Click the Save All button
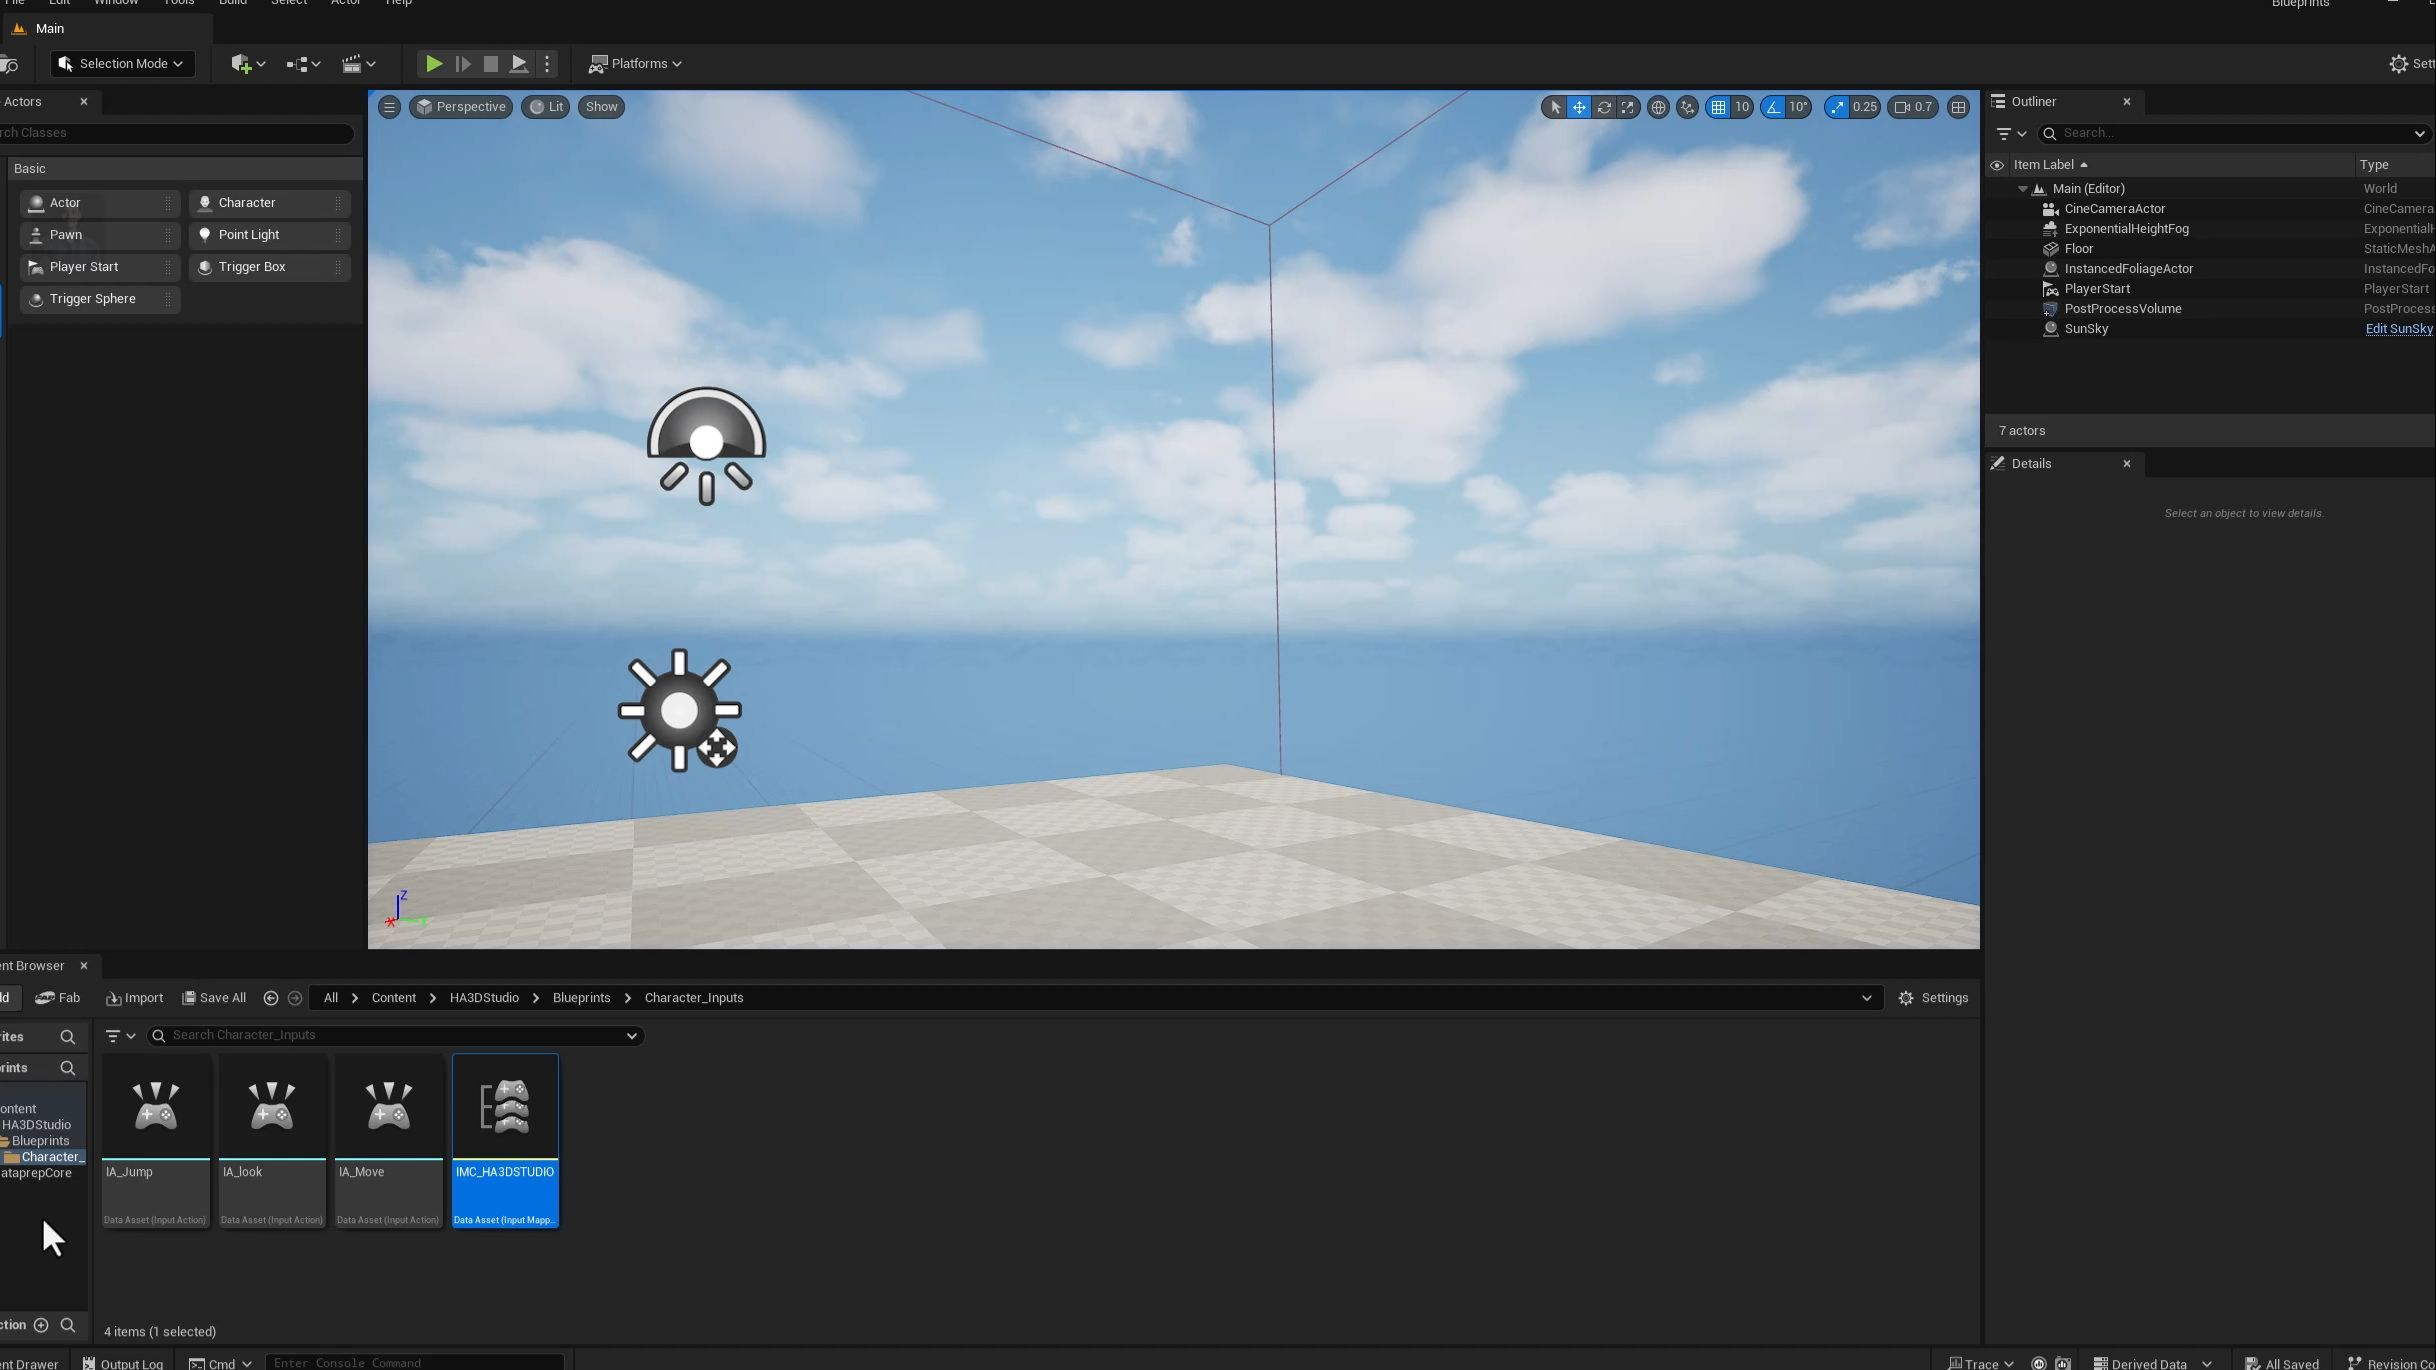The image size is (2436, 1370). [214, 998]
